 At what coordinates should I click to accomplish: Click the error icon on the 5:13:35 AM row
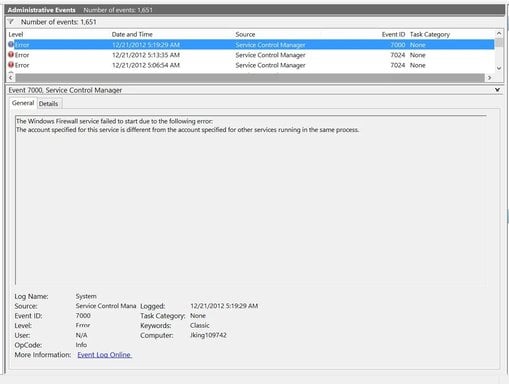[11, 54]
